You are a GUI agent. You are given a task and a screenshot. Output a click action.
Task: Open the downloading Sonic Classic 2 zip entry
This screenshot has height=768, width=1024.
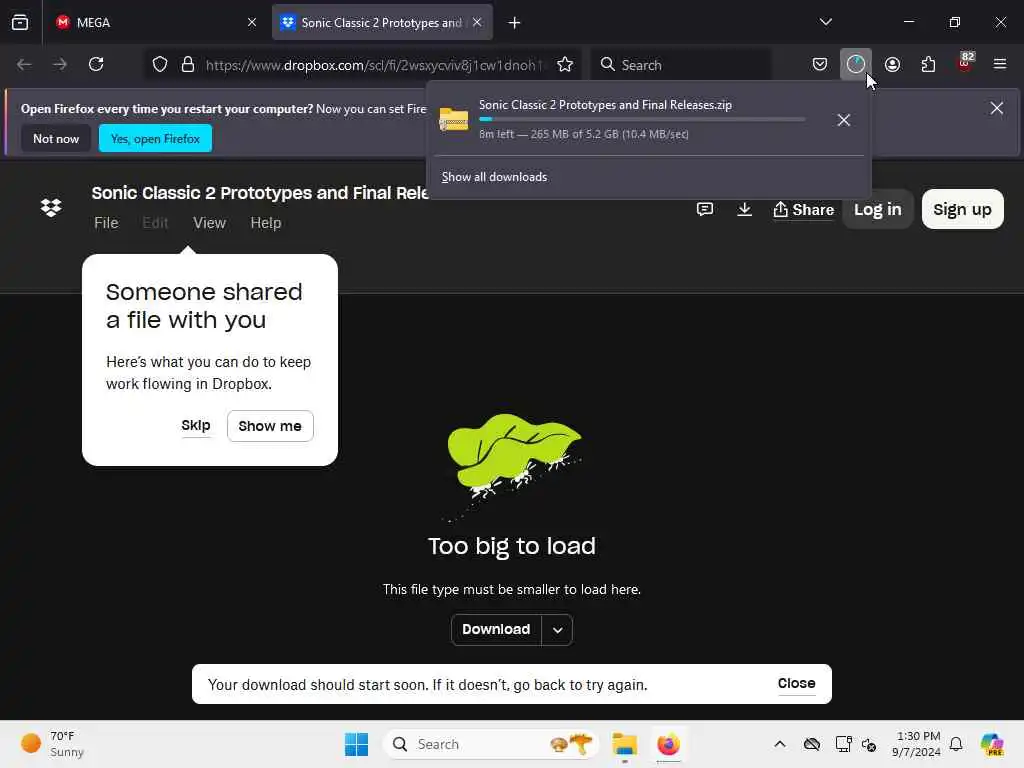(622, 119)
